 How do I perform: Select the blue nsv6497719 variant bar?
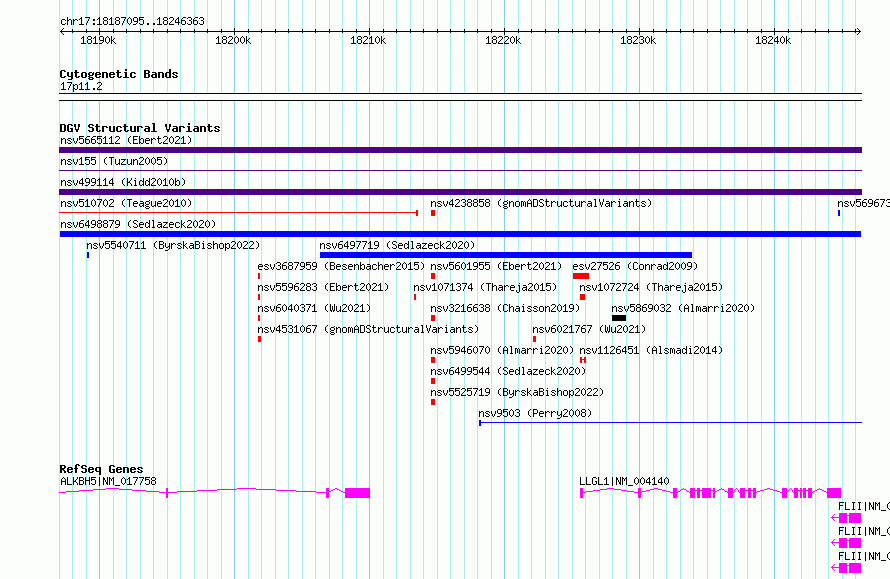(x=506, y=255)
